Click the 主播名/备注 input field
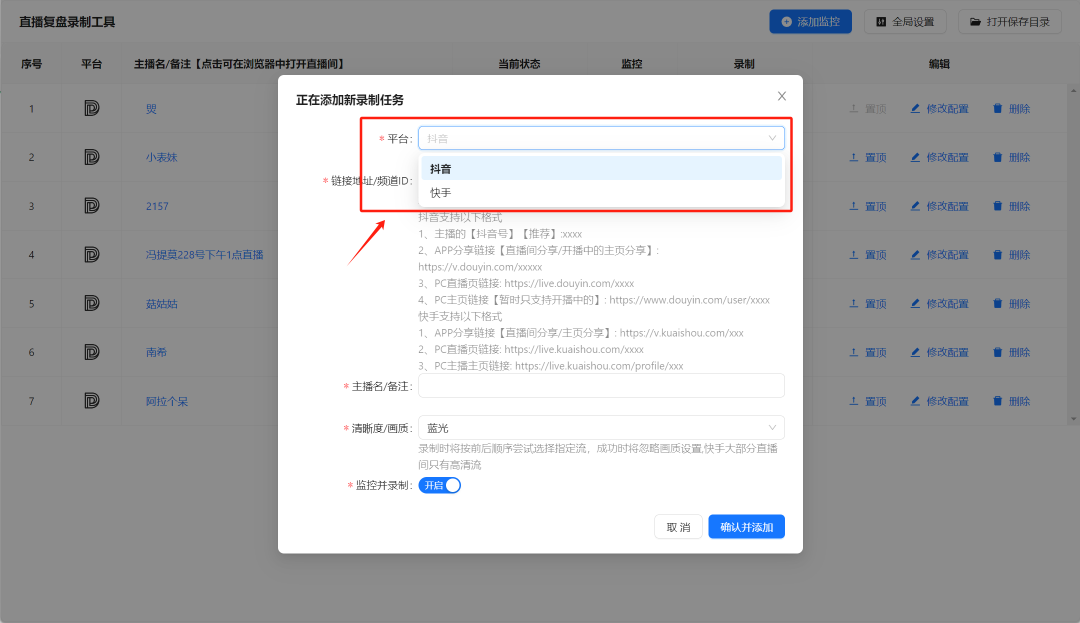The image size is (1080, 623). tap(601, 386)
